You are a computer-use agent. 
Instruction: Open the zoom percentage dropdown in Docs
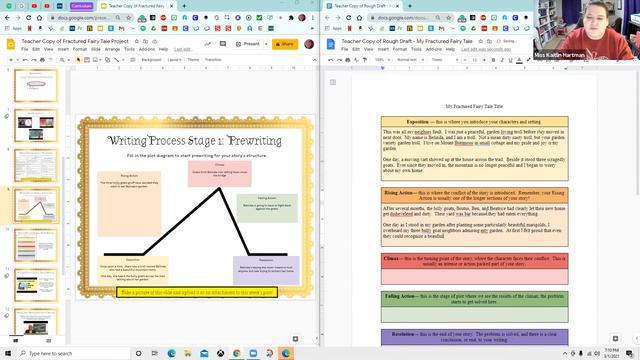(x=382, y=60)
